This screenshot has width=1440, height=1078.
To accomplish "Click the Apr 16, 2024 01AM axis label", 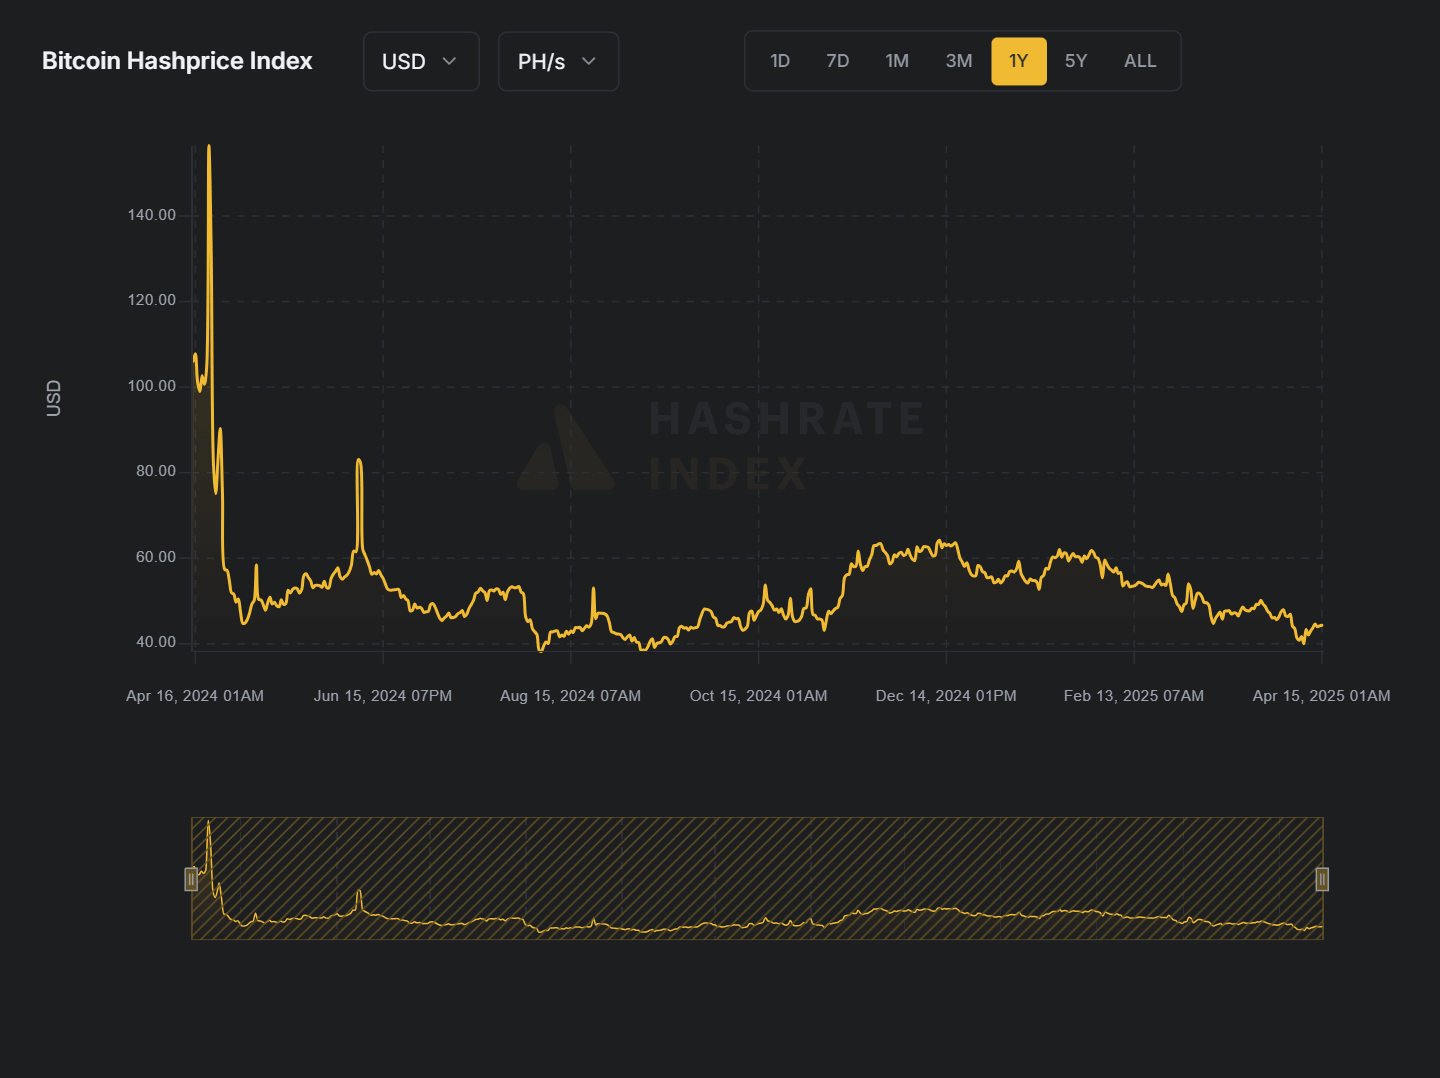I will 195,696.
